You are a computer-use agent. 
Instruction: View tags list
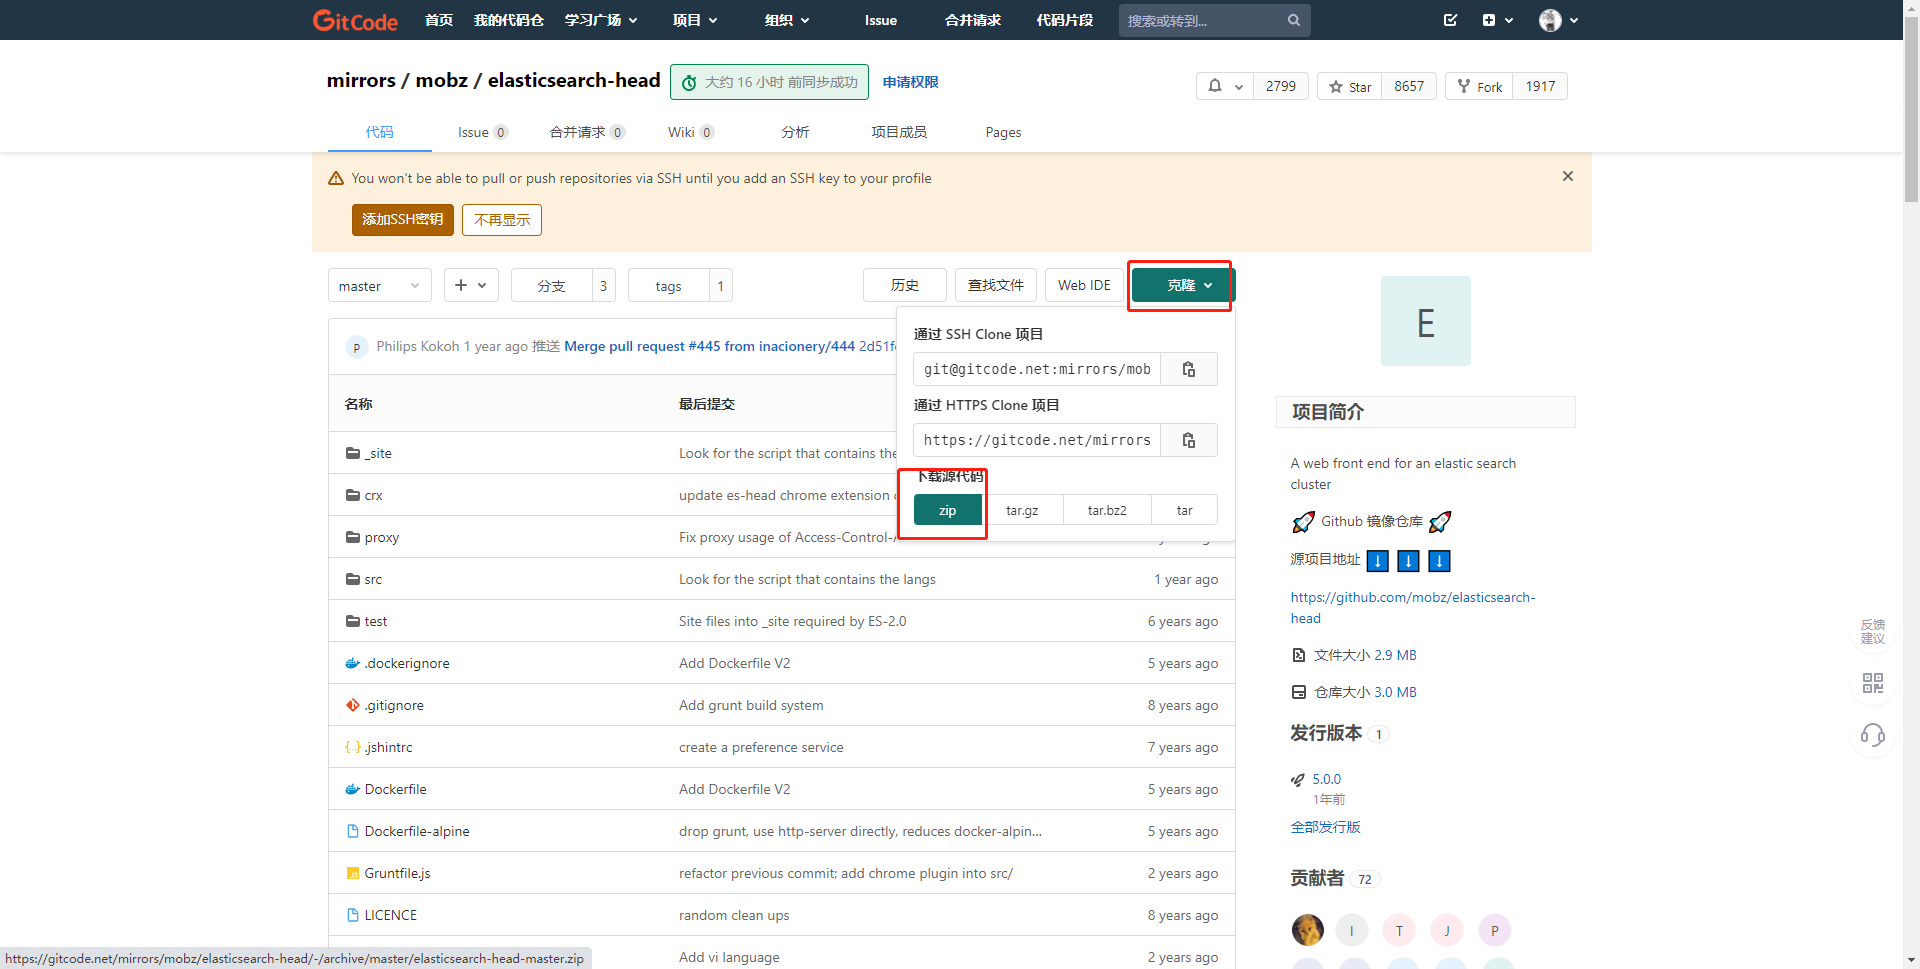[x=680, y=285]
